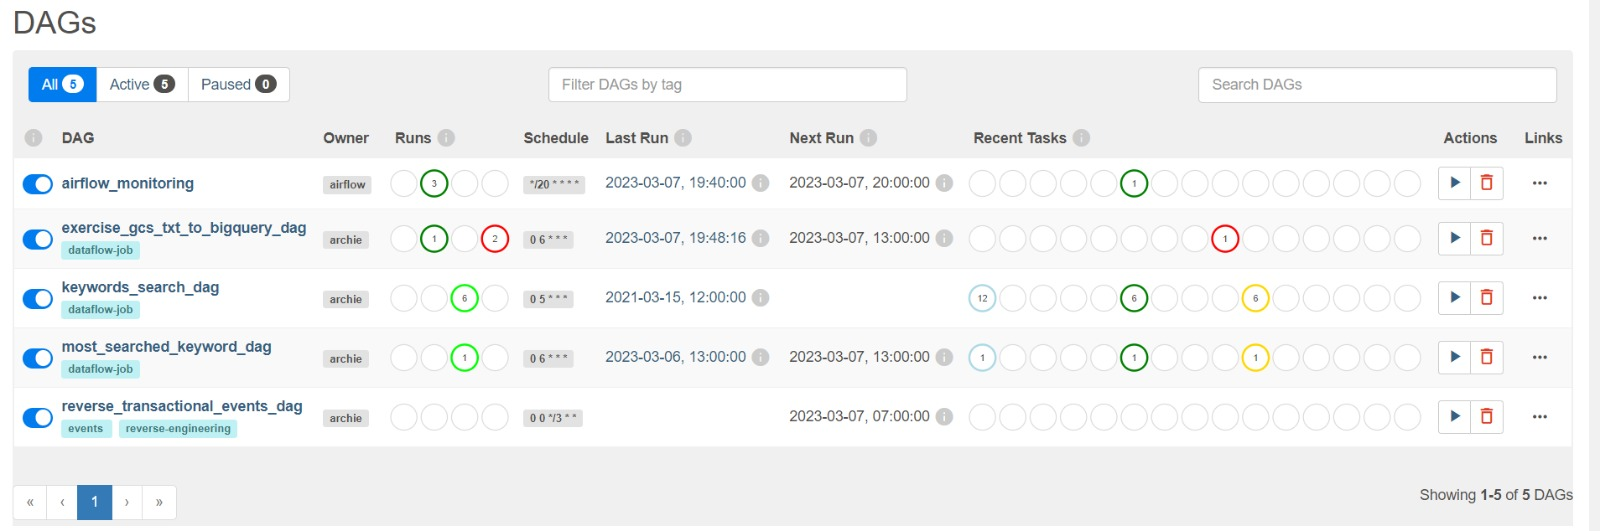Trigger keywords_search_dag using its play icon

[1454, 297]
